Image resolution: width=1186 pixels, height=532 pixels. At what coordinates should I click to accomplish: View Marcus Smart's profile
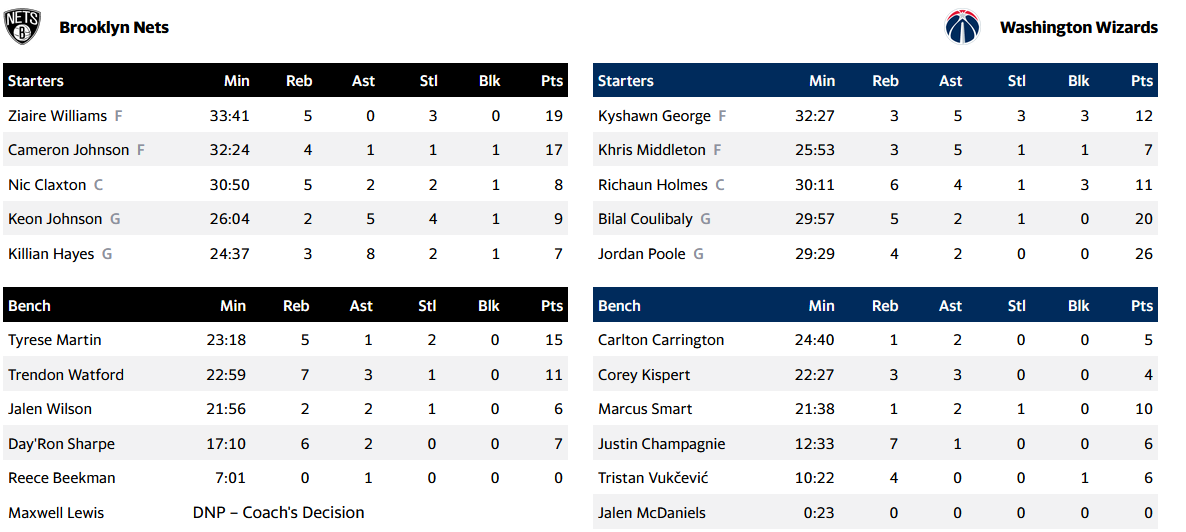click(645, 409)
